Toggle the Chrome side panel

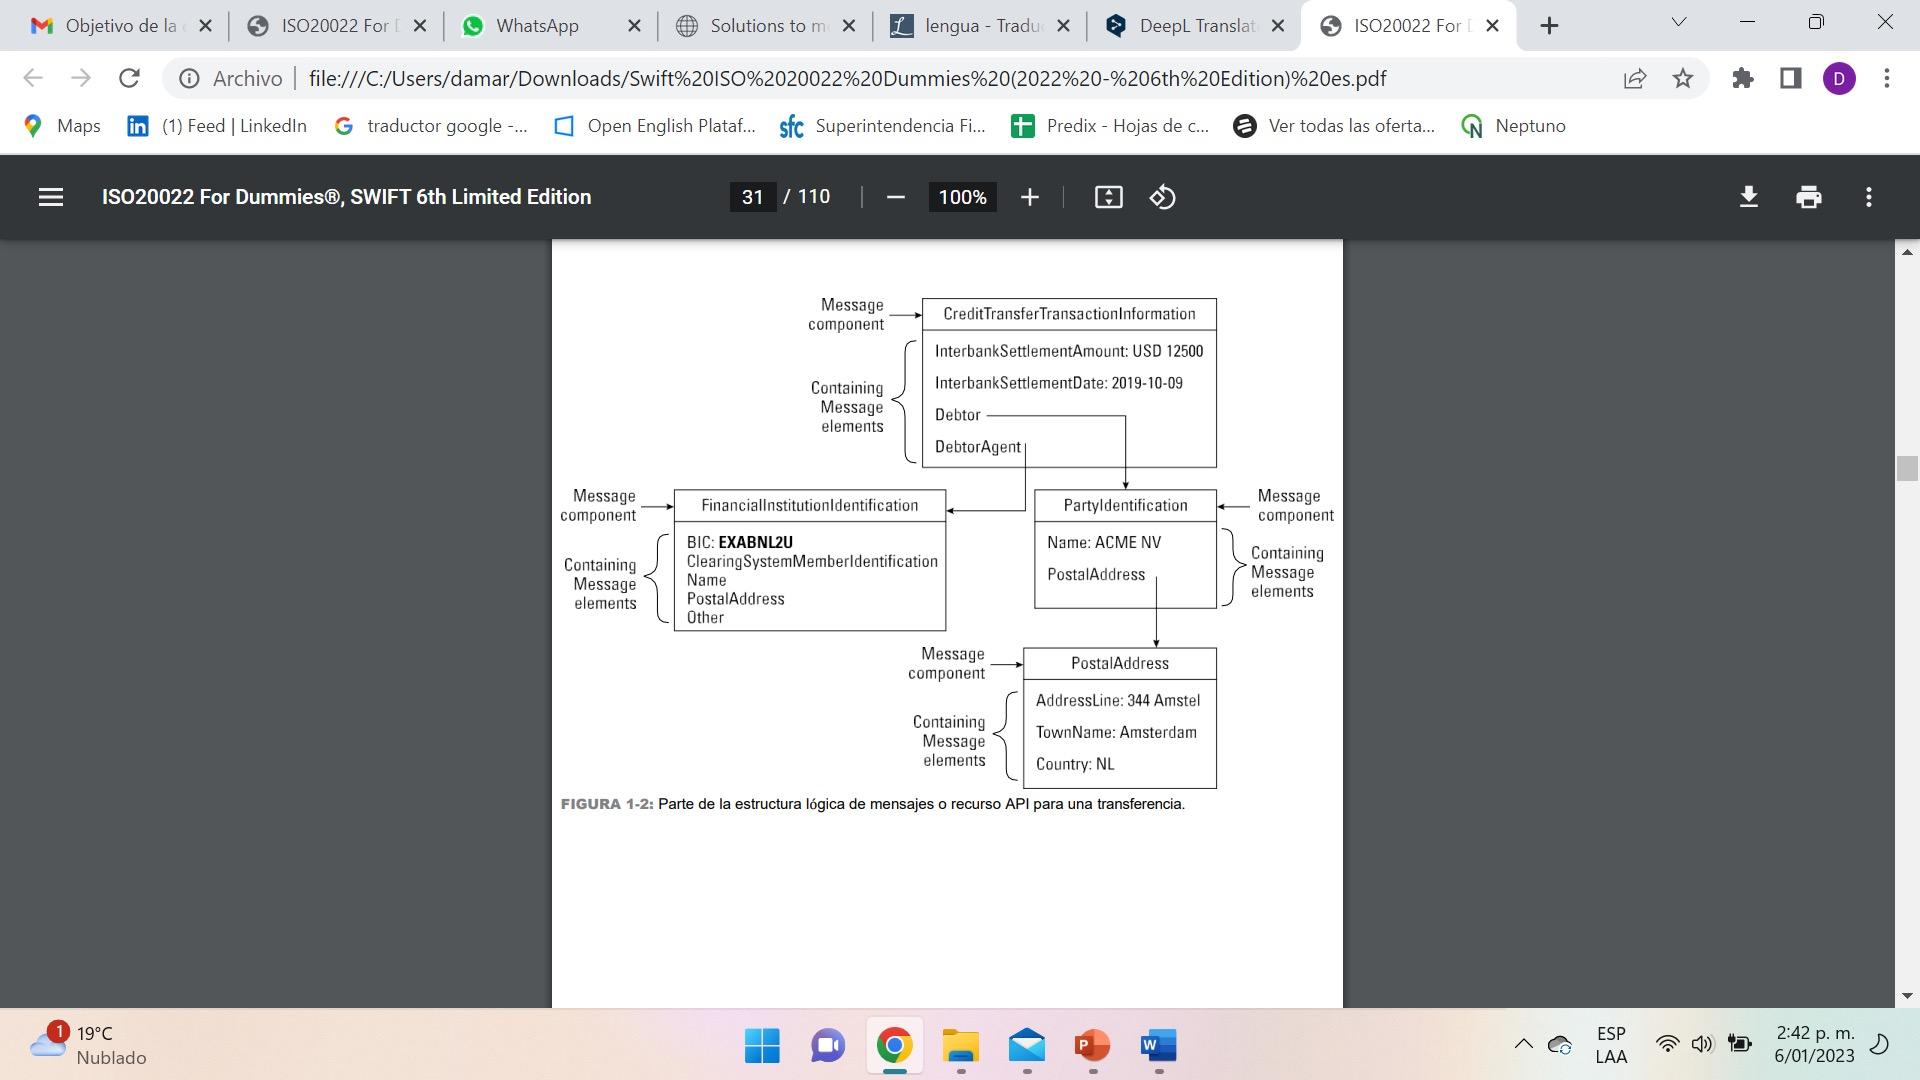(x=1790, y=78)
